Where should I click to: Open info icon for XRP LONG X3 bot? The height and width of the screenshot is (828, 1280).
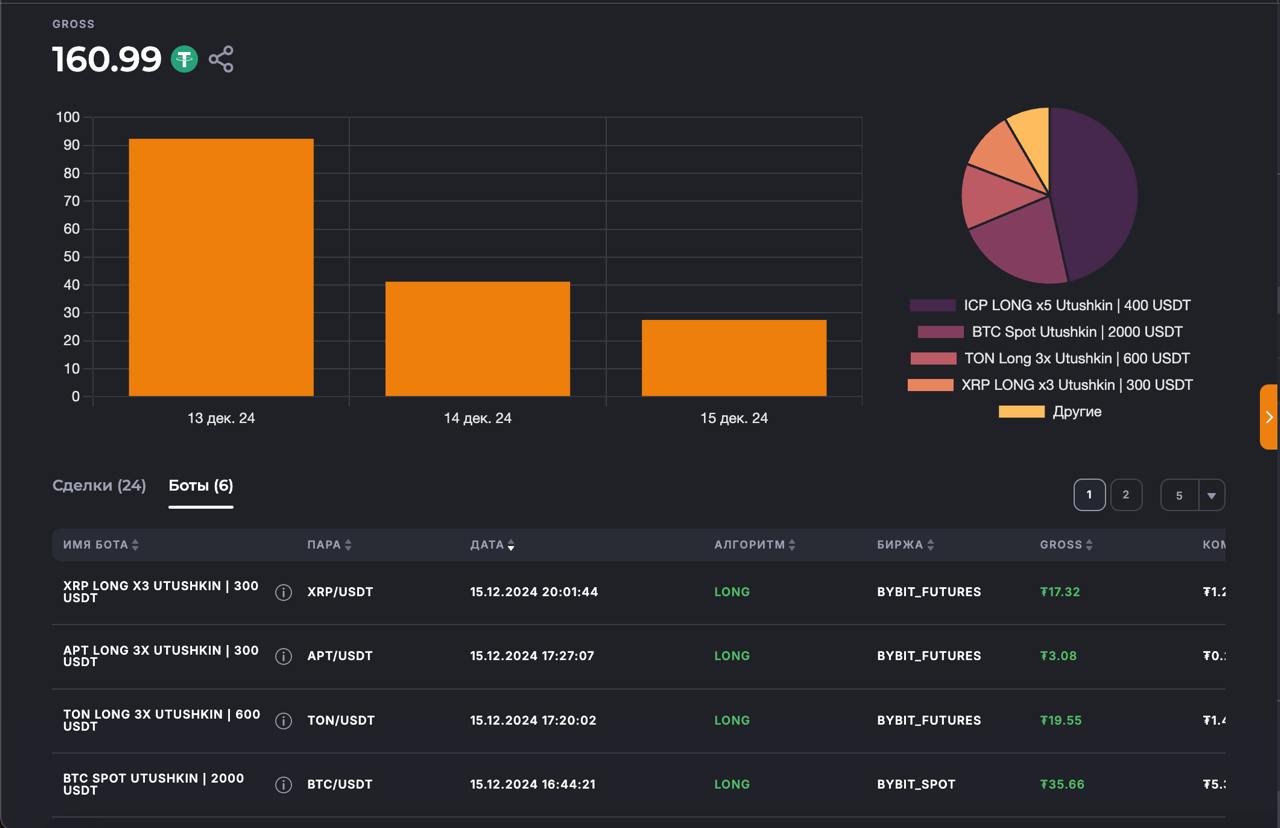click(x=283, y=592)
